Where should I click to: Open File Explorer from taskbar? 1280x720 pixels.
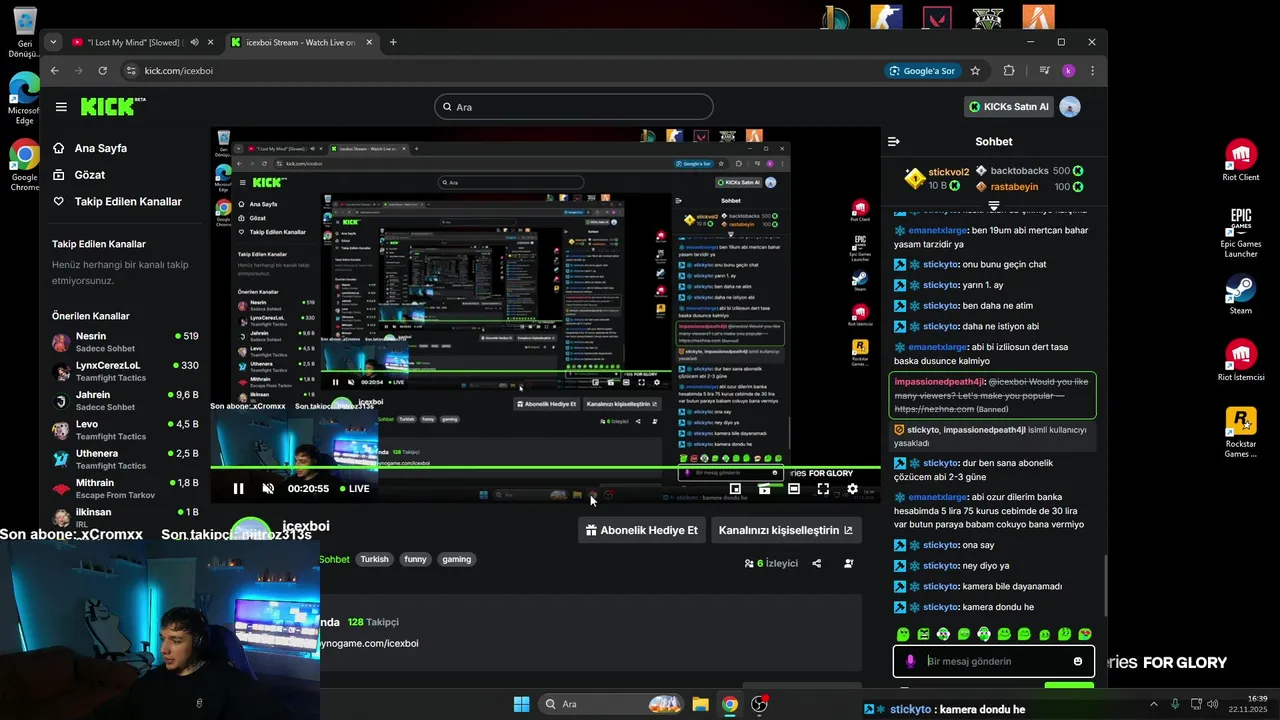700,704
